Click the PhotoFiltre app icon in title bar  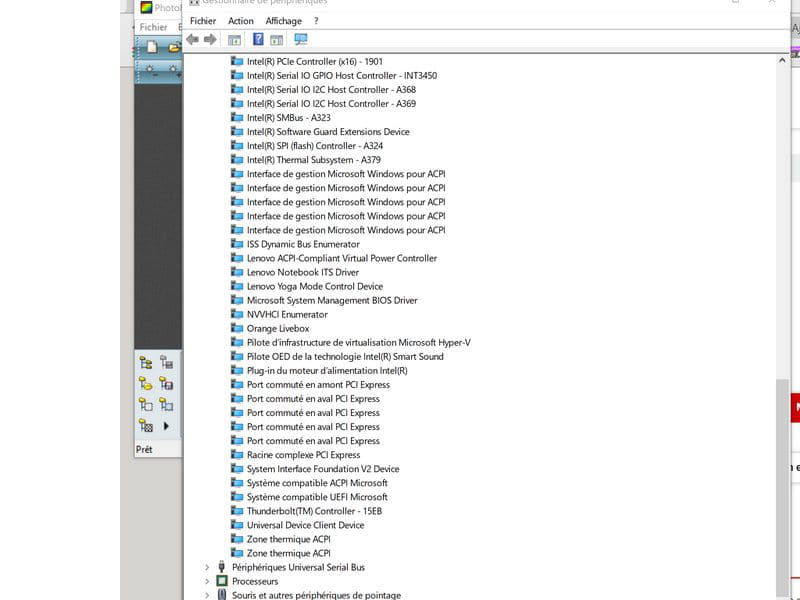(x=146, y=7)
